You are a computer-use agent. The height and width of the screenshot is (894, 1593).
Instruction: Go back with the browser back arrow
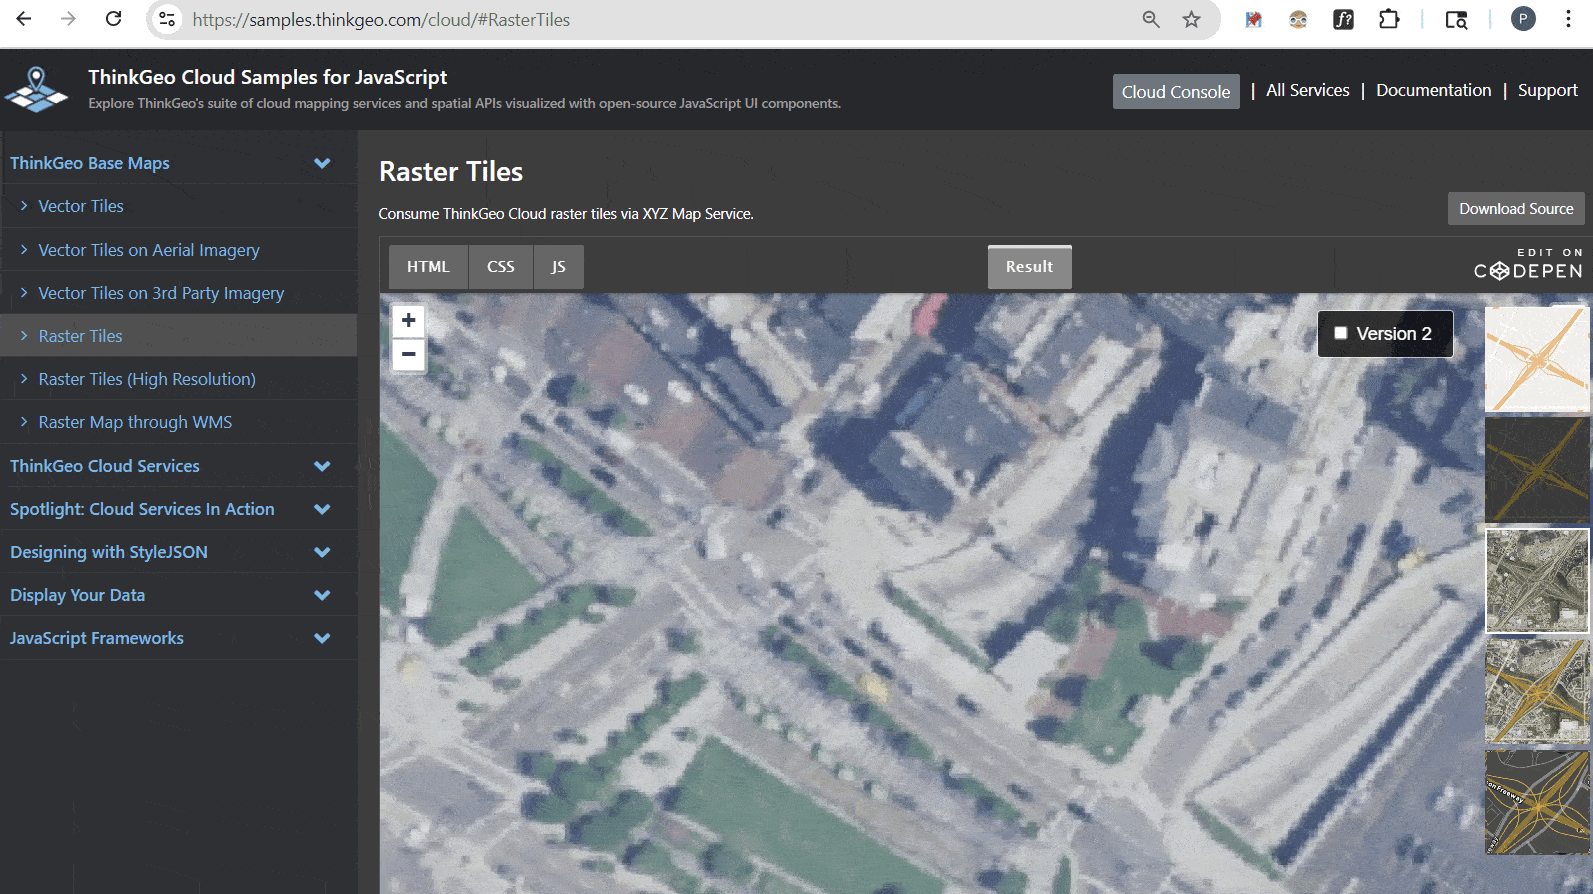(x=24, y=19)
